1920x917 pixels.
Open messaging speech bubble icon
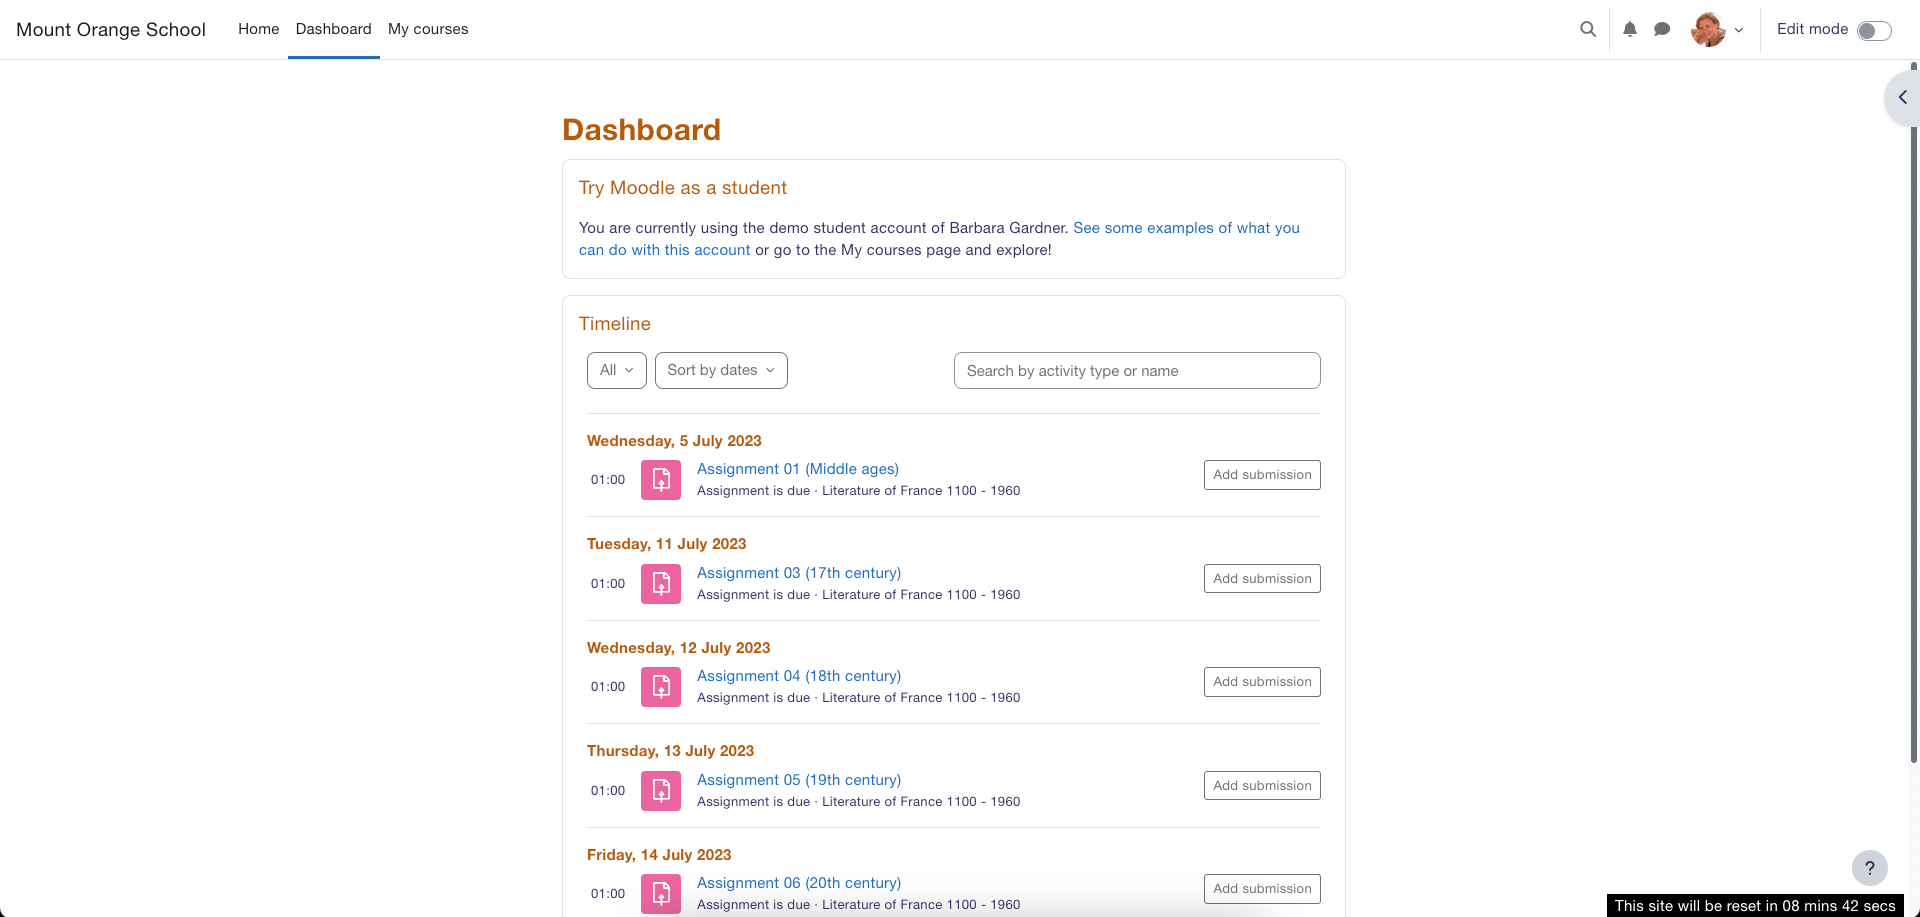coord(1662,29)
